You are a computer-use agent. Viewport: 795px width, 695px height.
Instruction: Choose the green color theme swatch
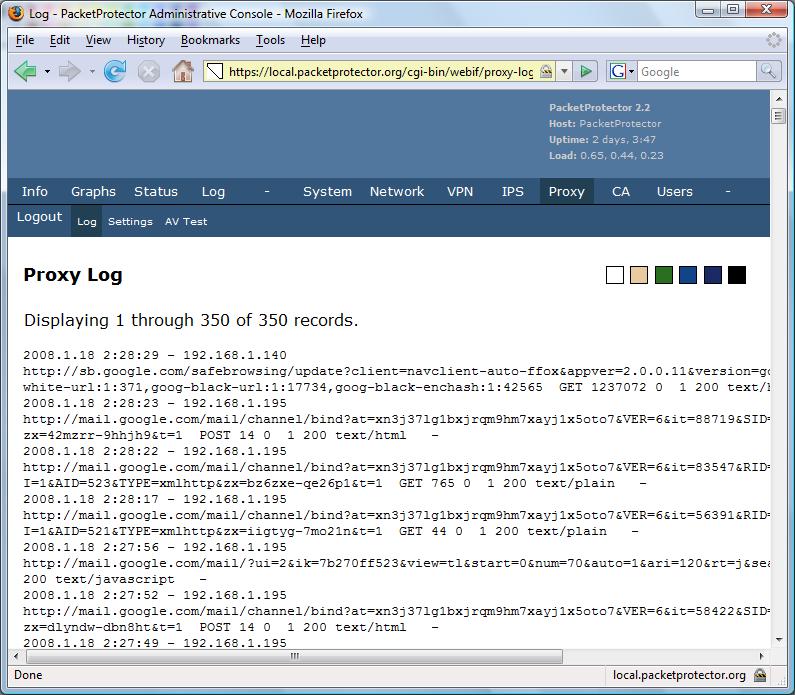[664, 275]
